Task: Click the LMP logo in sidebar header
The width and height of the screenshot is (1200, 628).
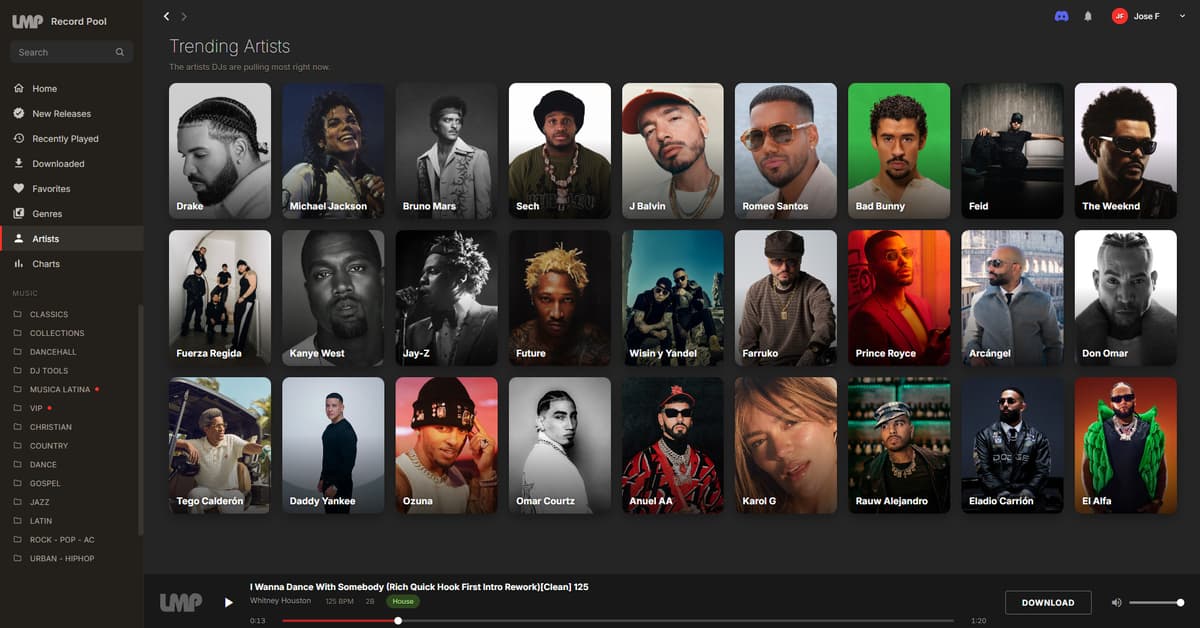Action: coord(27,21)
